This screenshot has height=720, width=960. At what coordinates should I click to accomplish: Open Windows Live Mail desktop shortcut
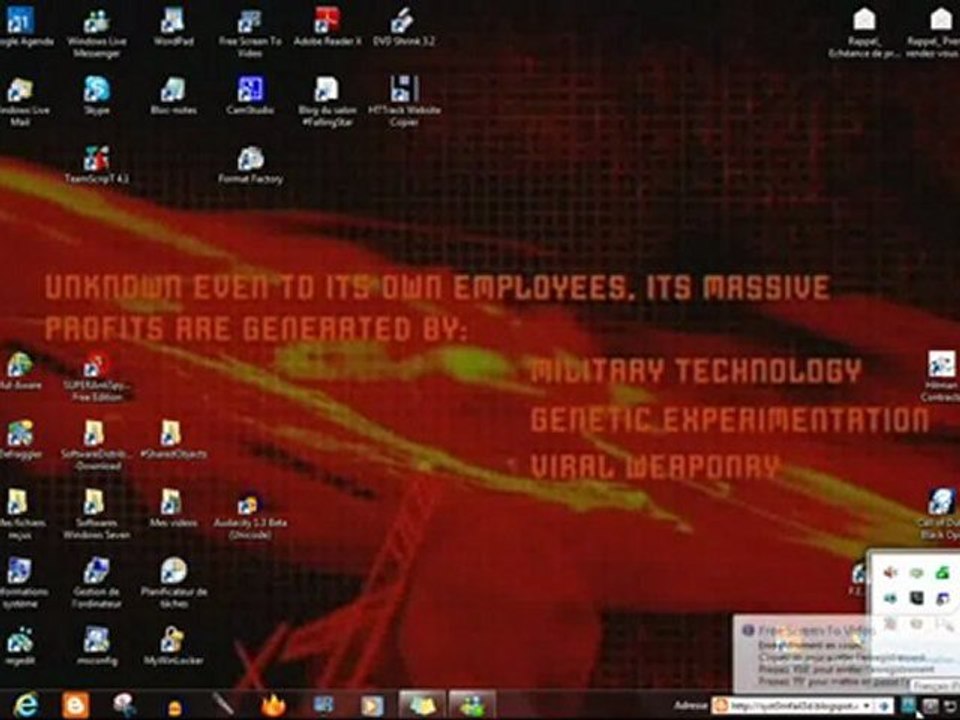20,102
